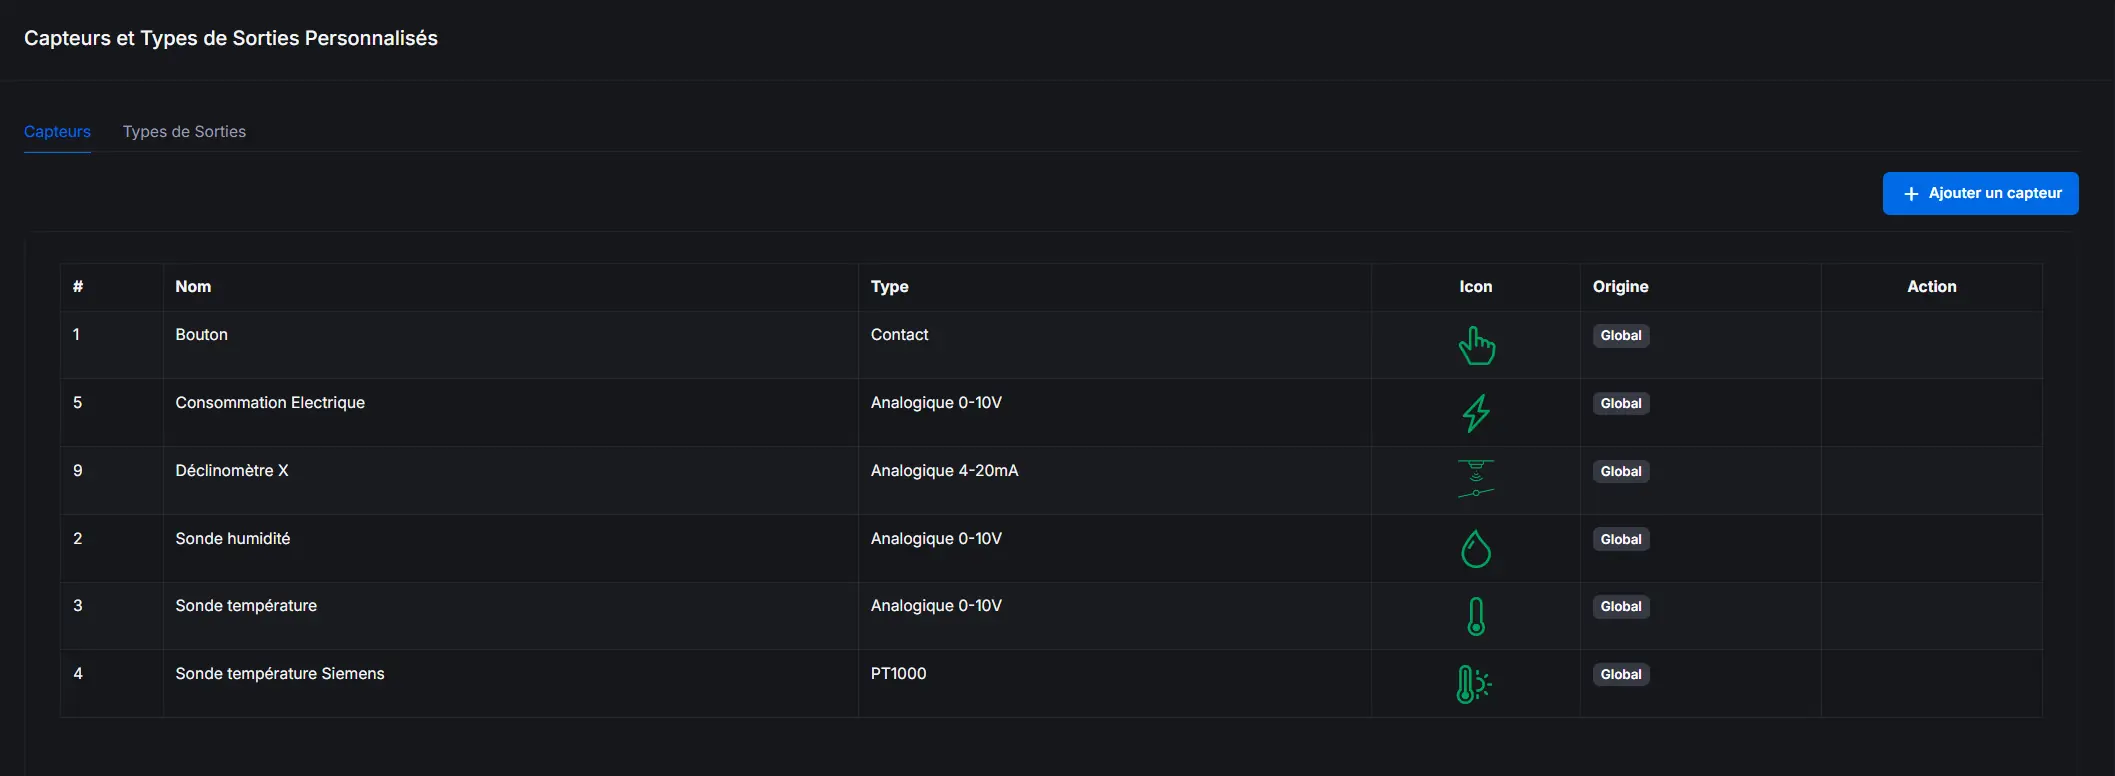2115x776 pixels.
Task: Switch to the Types de Sorties tab
Action: pyautogui.click(x=184, y=132)
